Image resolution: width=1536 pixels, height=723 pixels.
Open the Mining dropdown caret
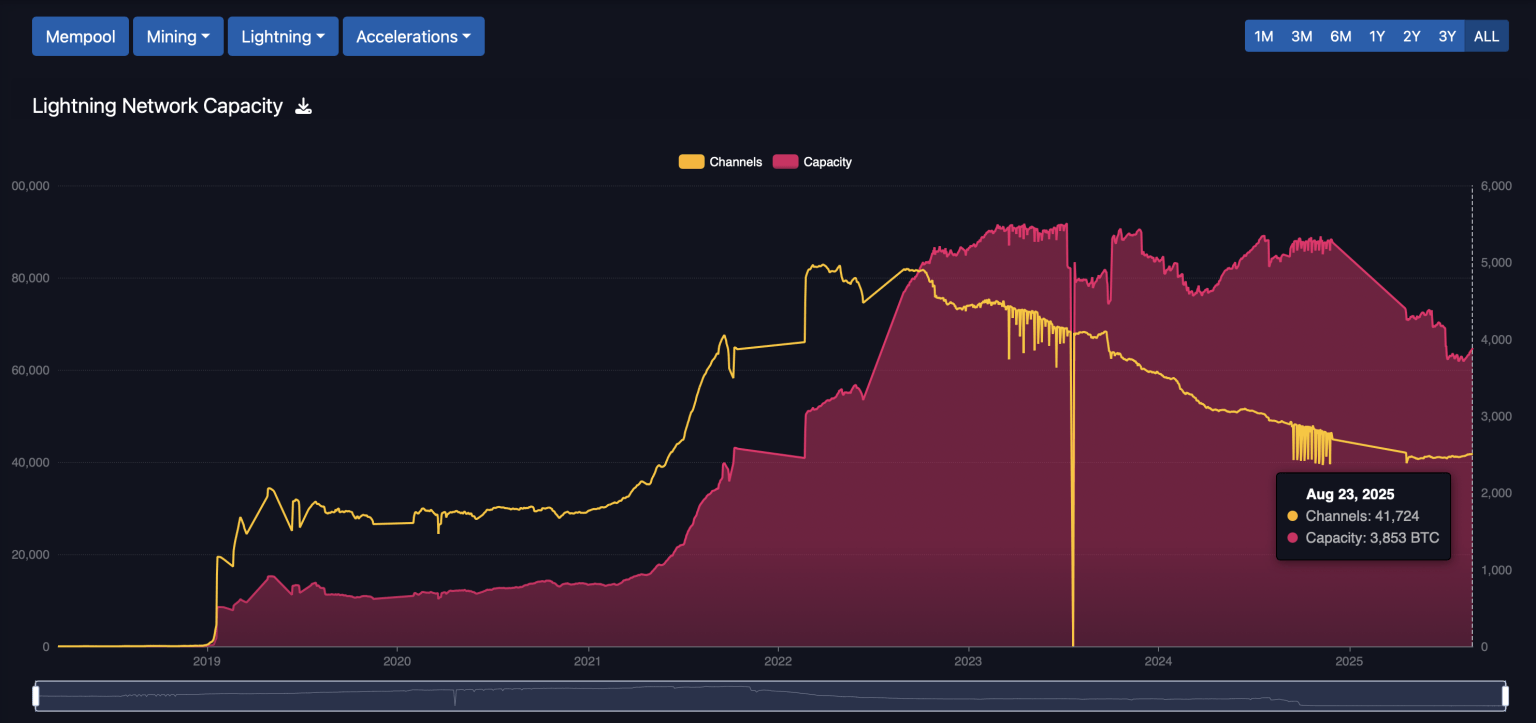(x=206, y=36)
